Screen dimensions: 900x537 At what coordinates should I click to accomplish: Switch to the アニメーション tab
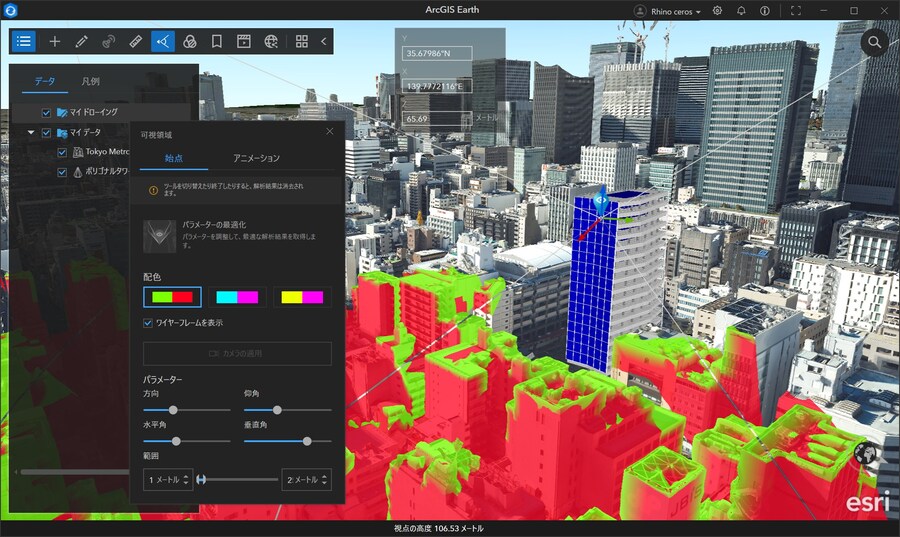click(x=256, y=158)
